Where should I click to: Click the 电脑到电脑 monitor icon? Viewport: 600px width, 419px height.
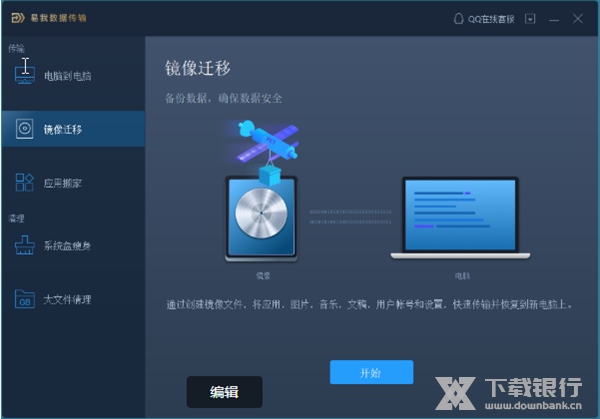(25, 75)
